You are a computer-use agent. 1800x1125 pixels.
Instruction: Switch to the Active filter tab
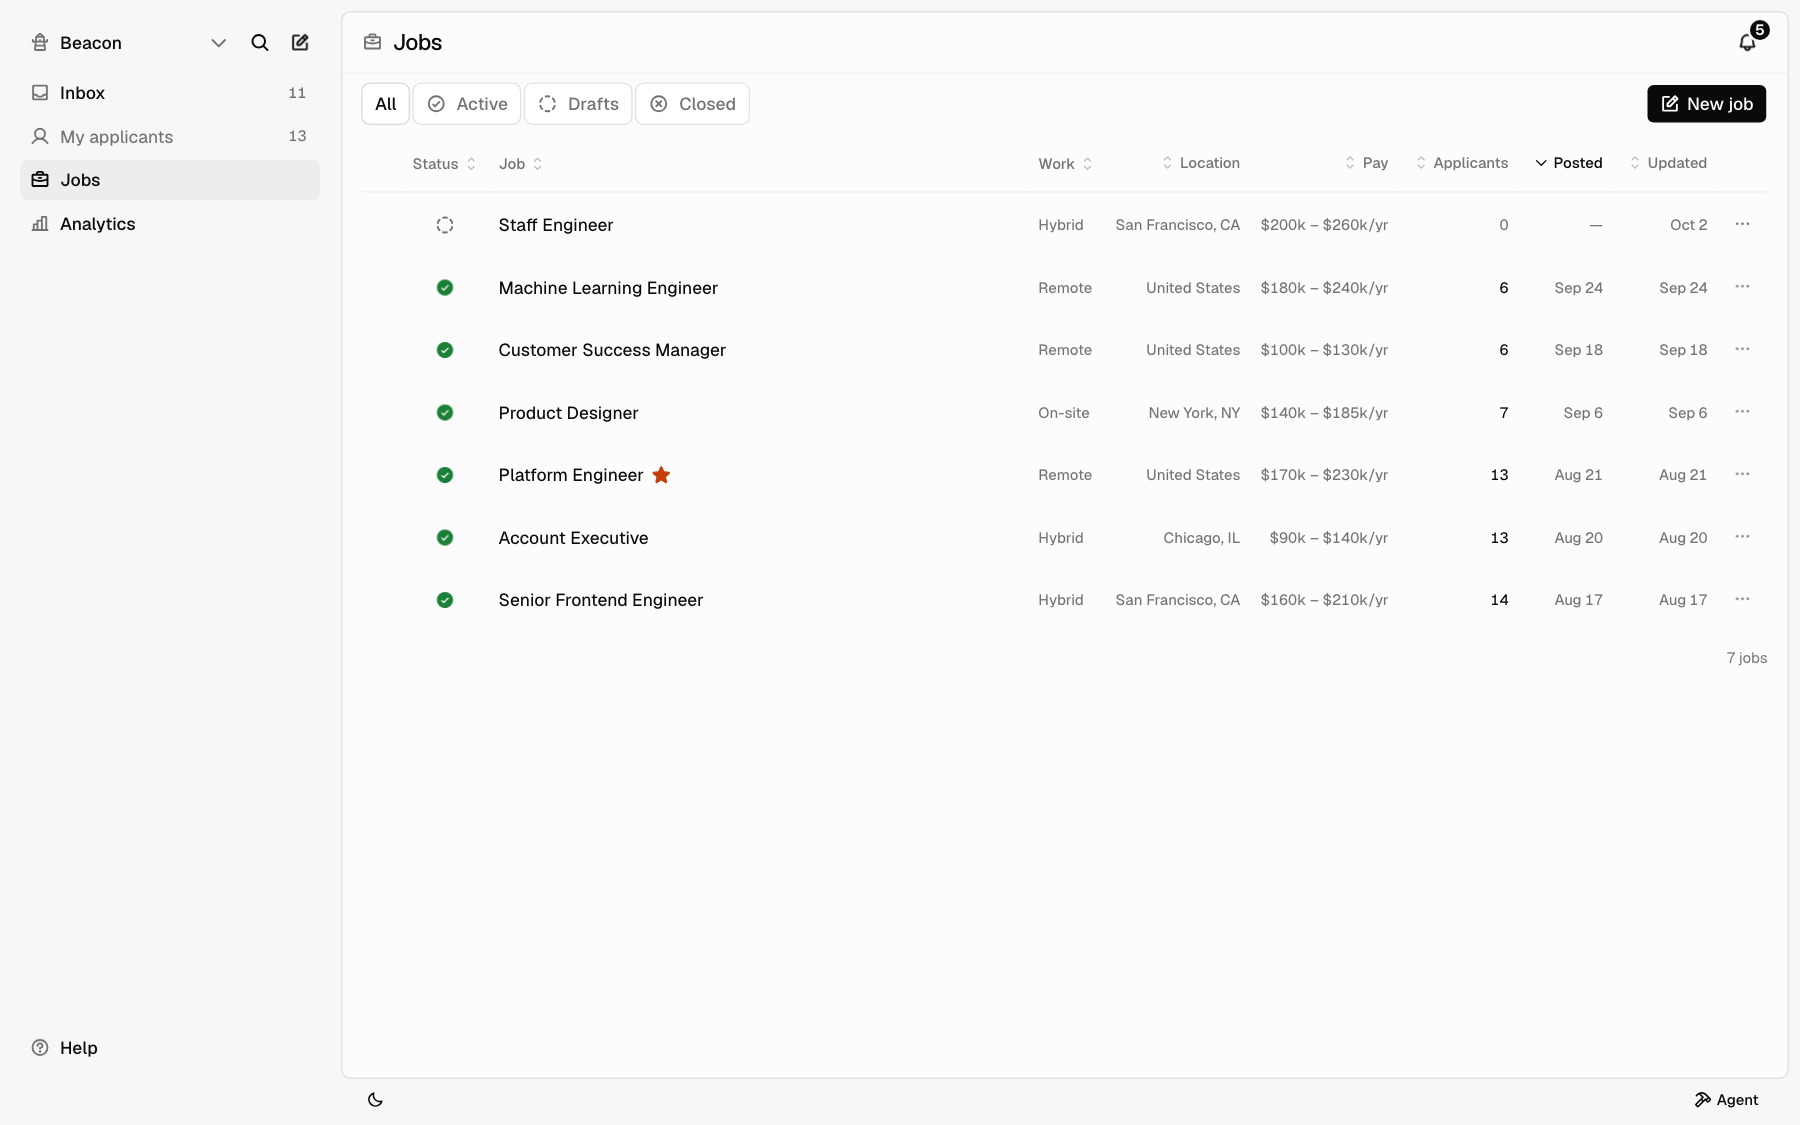click(x=467, y=104)
